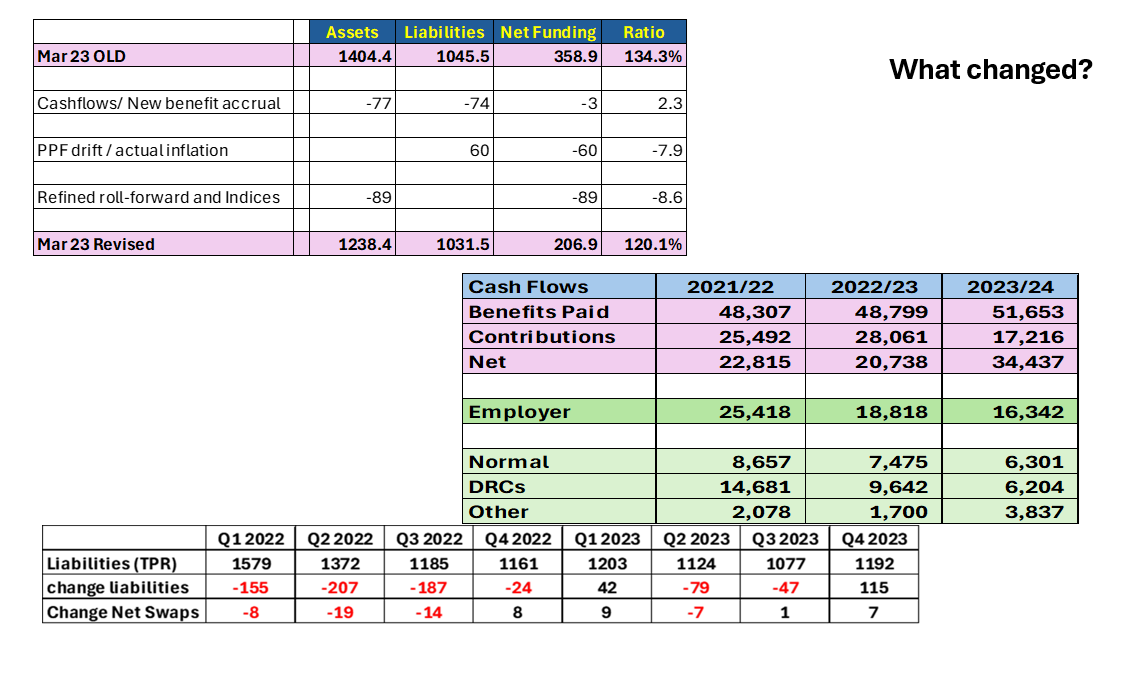Click the "What changed?" title text
1146x684 pixels.
pyautogui.click(x=990, y=70)
